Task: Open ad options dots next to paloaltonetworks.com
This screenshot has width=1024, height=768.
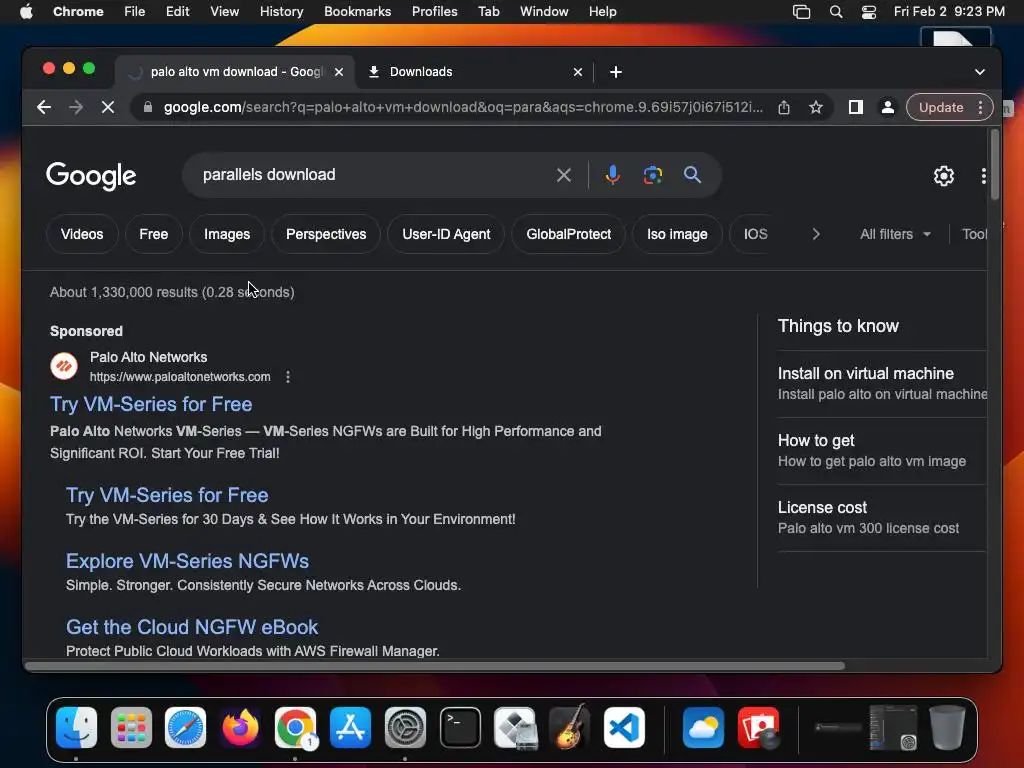Action: (x=288, y=377)
